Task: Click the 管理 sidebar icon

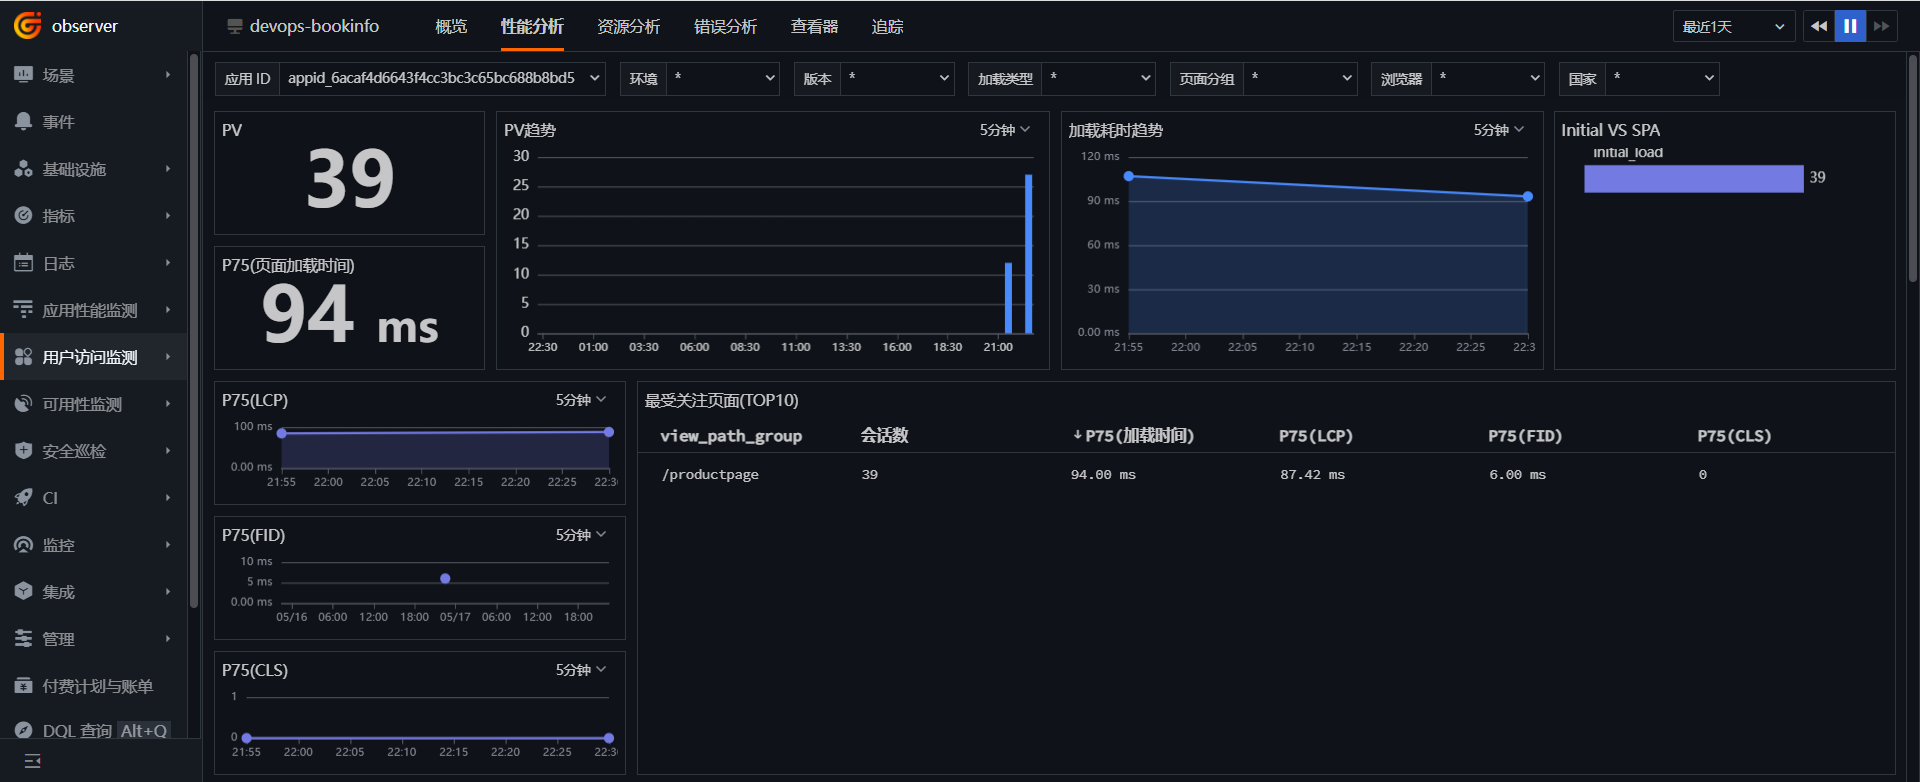Action: (x=23, y=639)
